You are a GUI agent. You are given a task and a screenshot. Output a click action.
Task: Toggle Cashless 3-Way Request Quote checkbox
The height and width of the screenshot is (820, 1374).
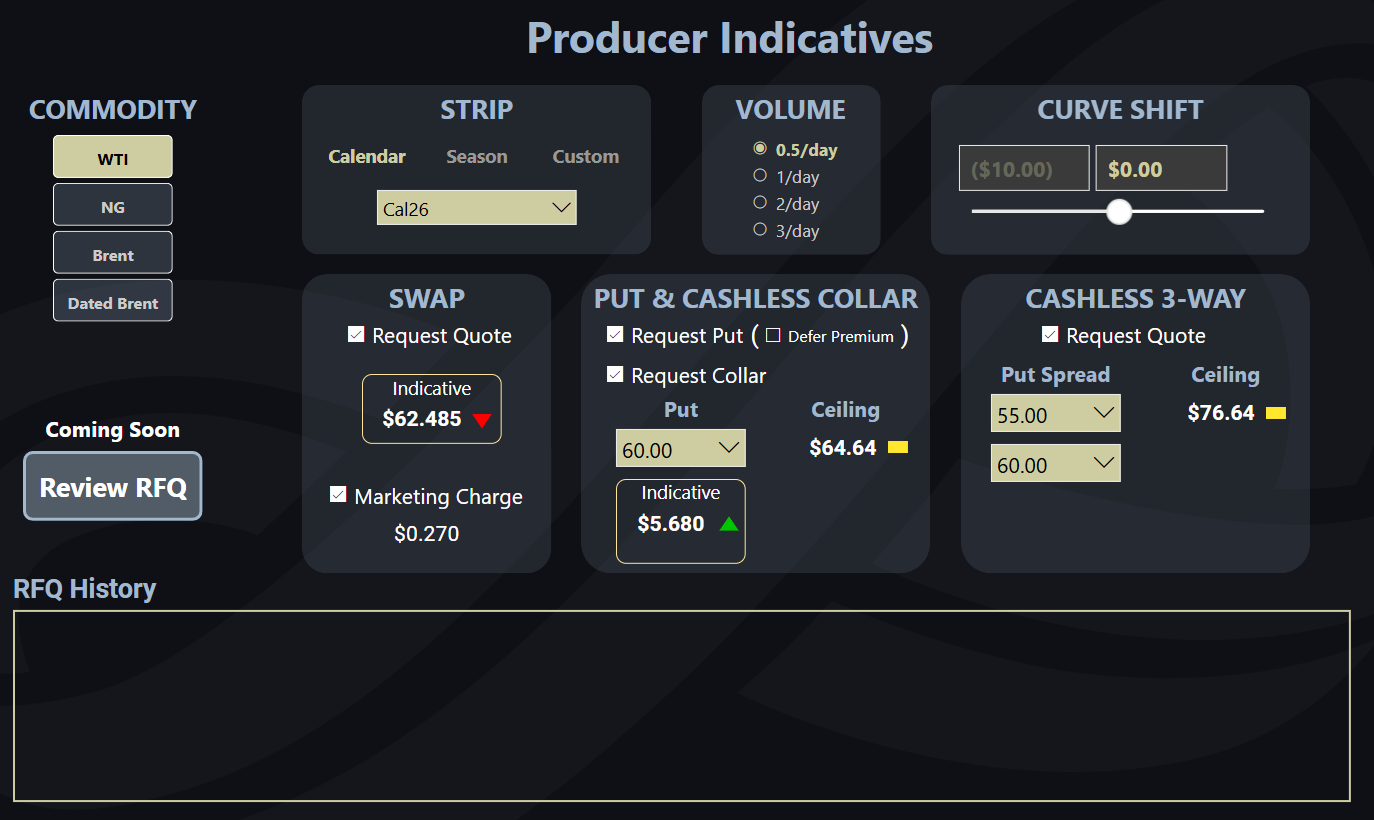pos(1050,334)
